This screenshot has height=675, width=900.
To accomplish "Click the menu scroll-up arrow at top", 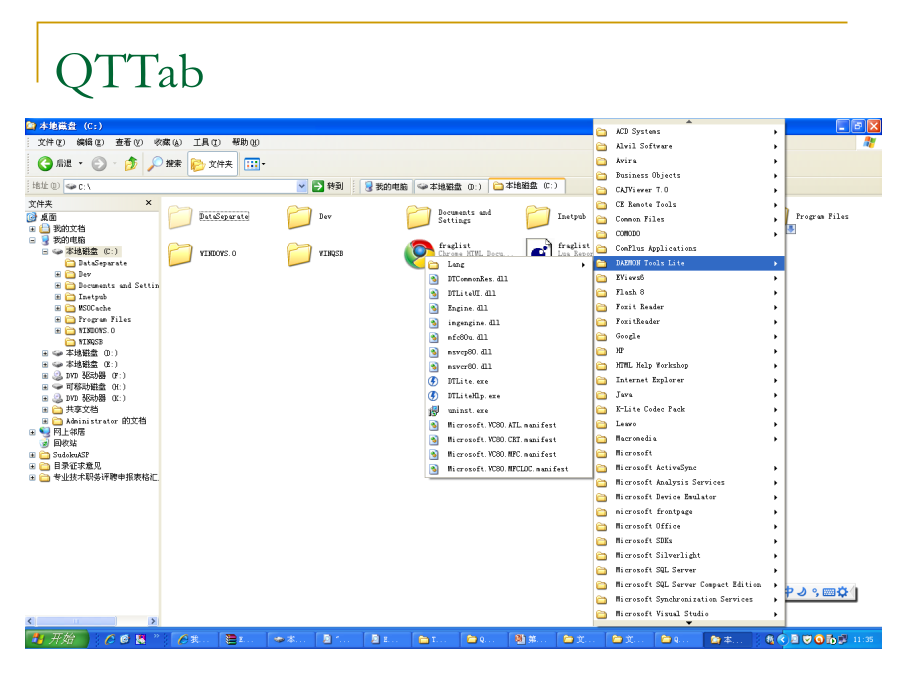I will pyautogui.click(x=689, y=122).
